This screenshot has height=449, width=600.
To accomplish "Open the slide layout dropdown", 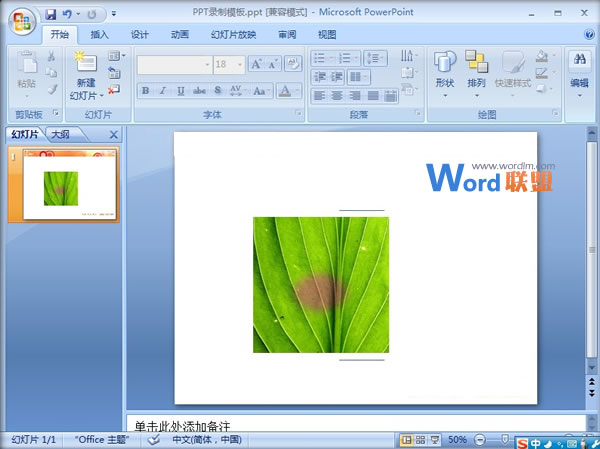I will (x=116, y=56).
